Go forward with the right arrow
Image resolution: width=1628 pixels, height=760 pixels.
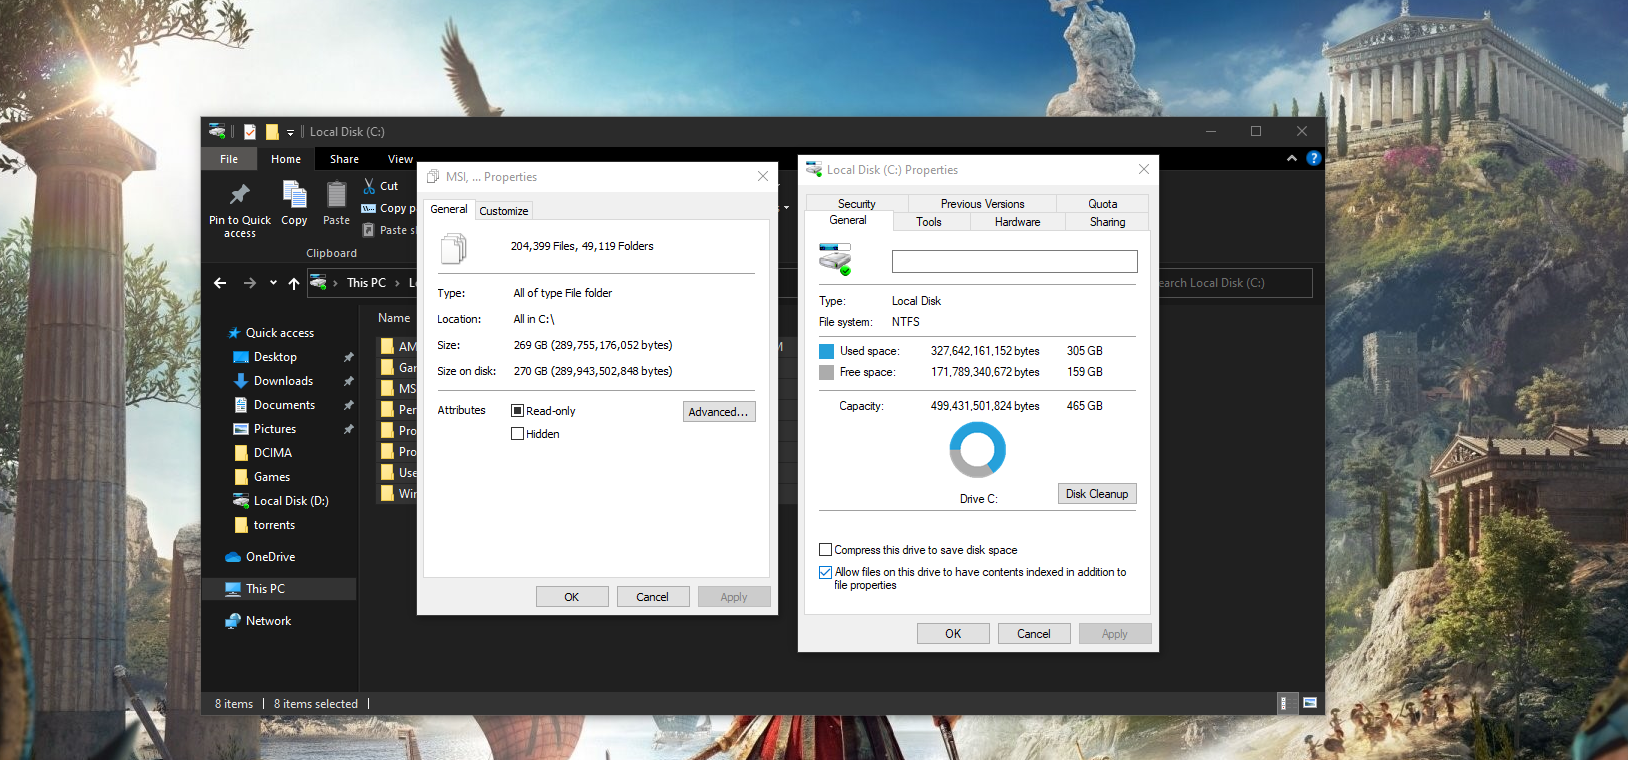250,283
